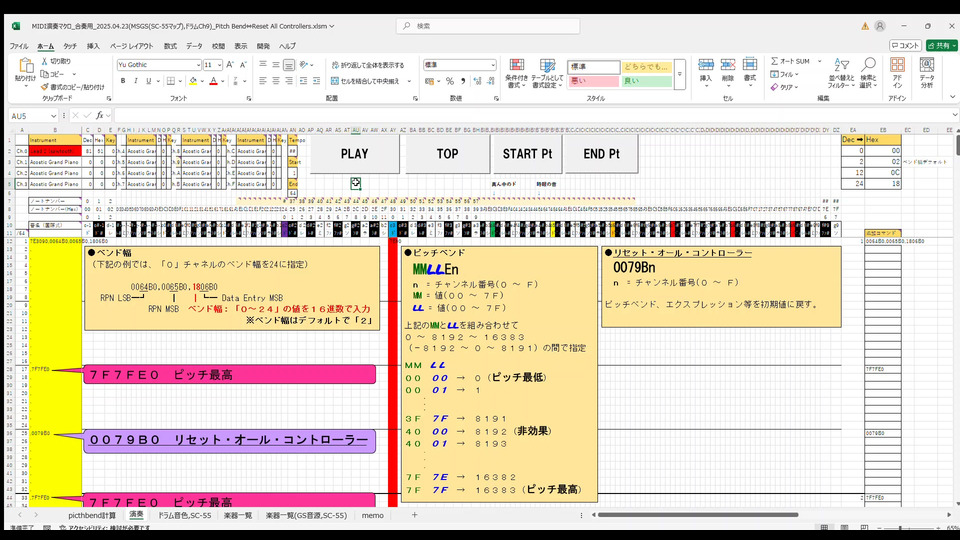Open the Data Analysis tool

927,72
